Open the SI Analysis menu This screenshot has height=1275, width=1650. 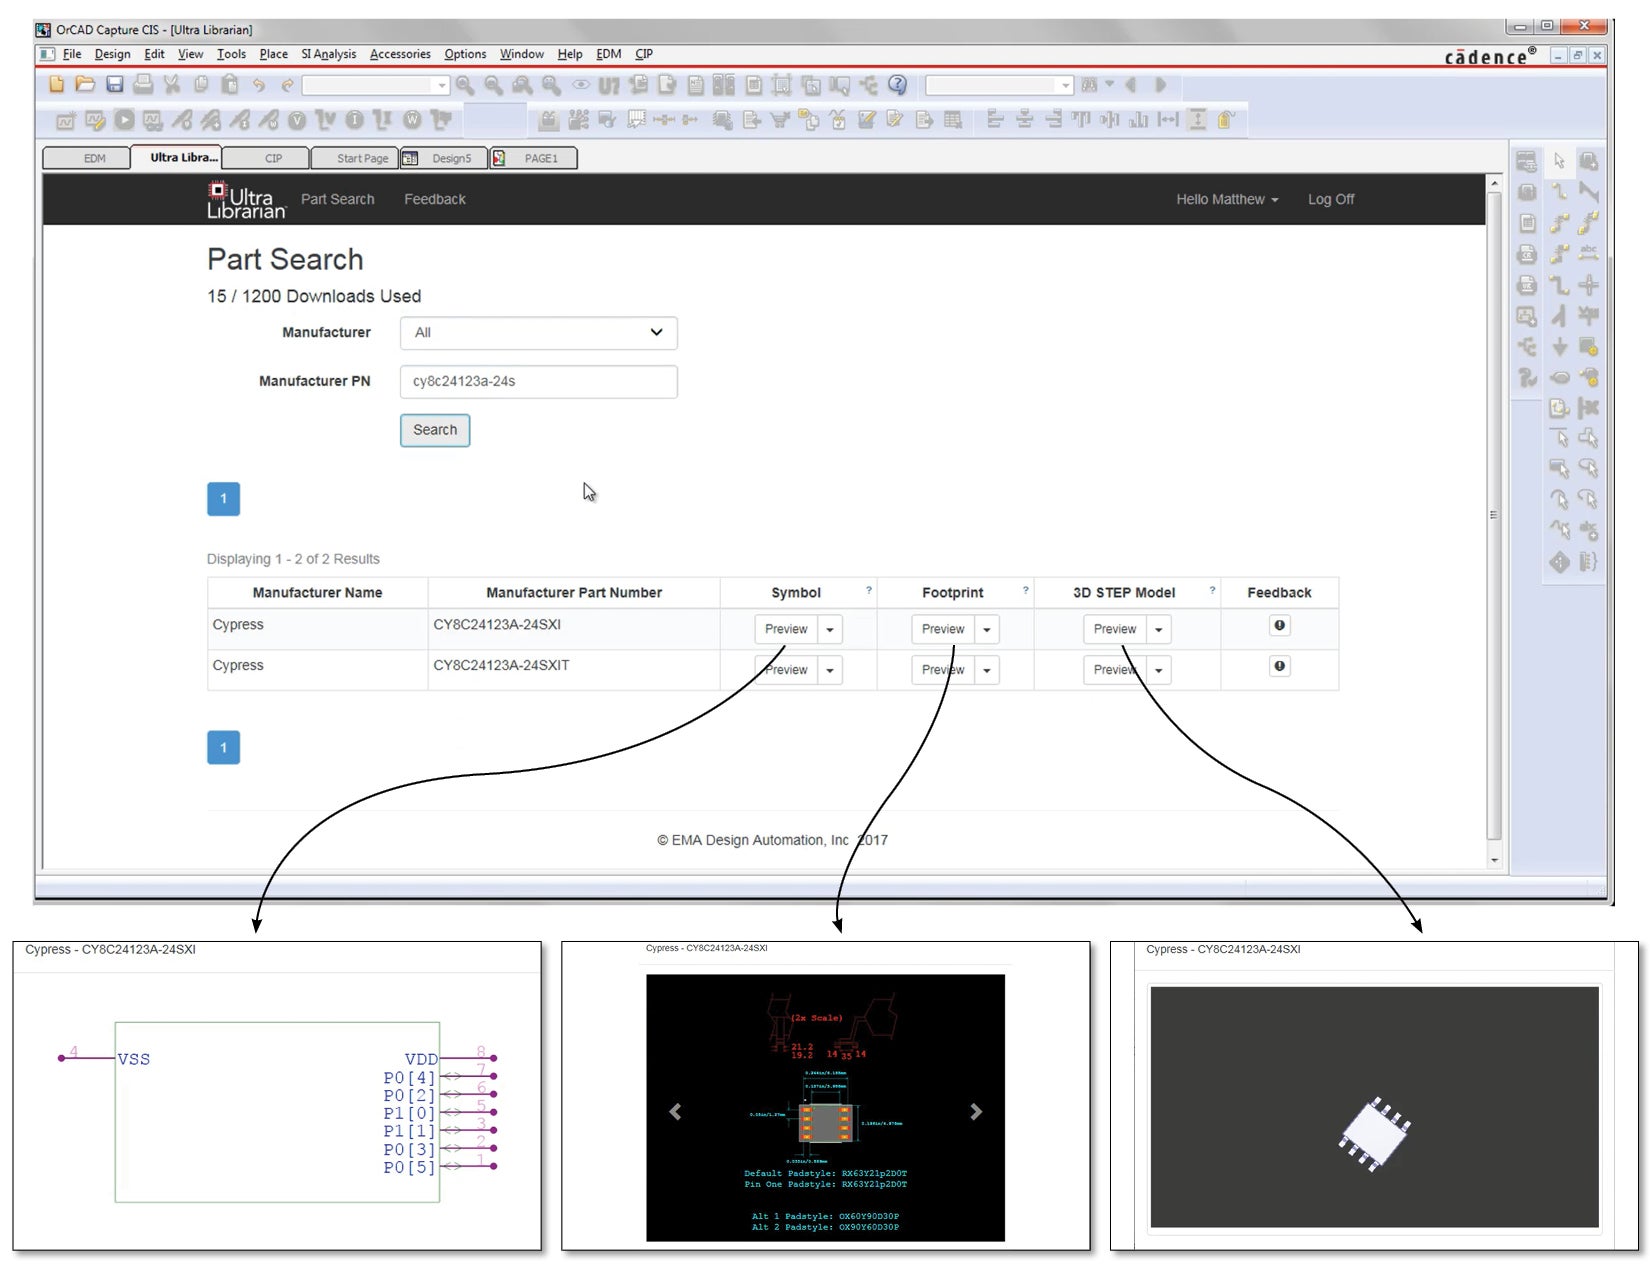click(328, 54)
